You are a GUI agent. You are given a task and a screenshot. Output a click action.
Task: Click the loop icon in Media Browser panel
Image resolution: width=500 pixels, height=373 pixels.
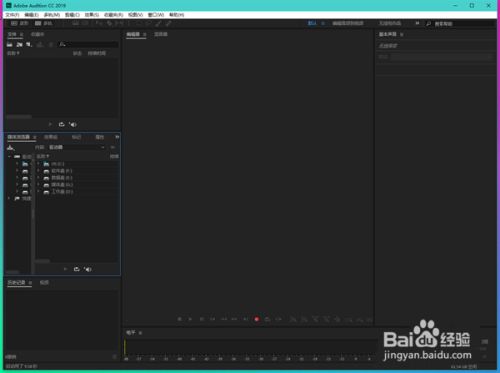77,269
